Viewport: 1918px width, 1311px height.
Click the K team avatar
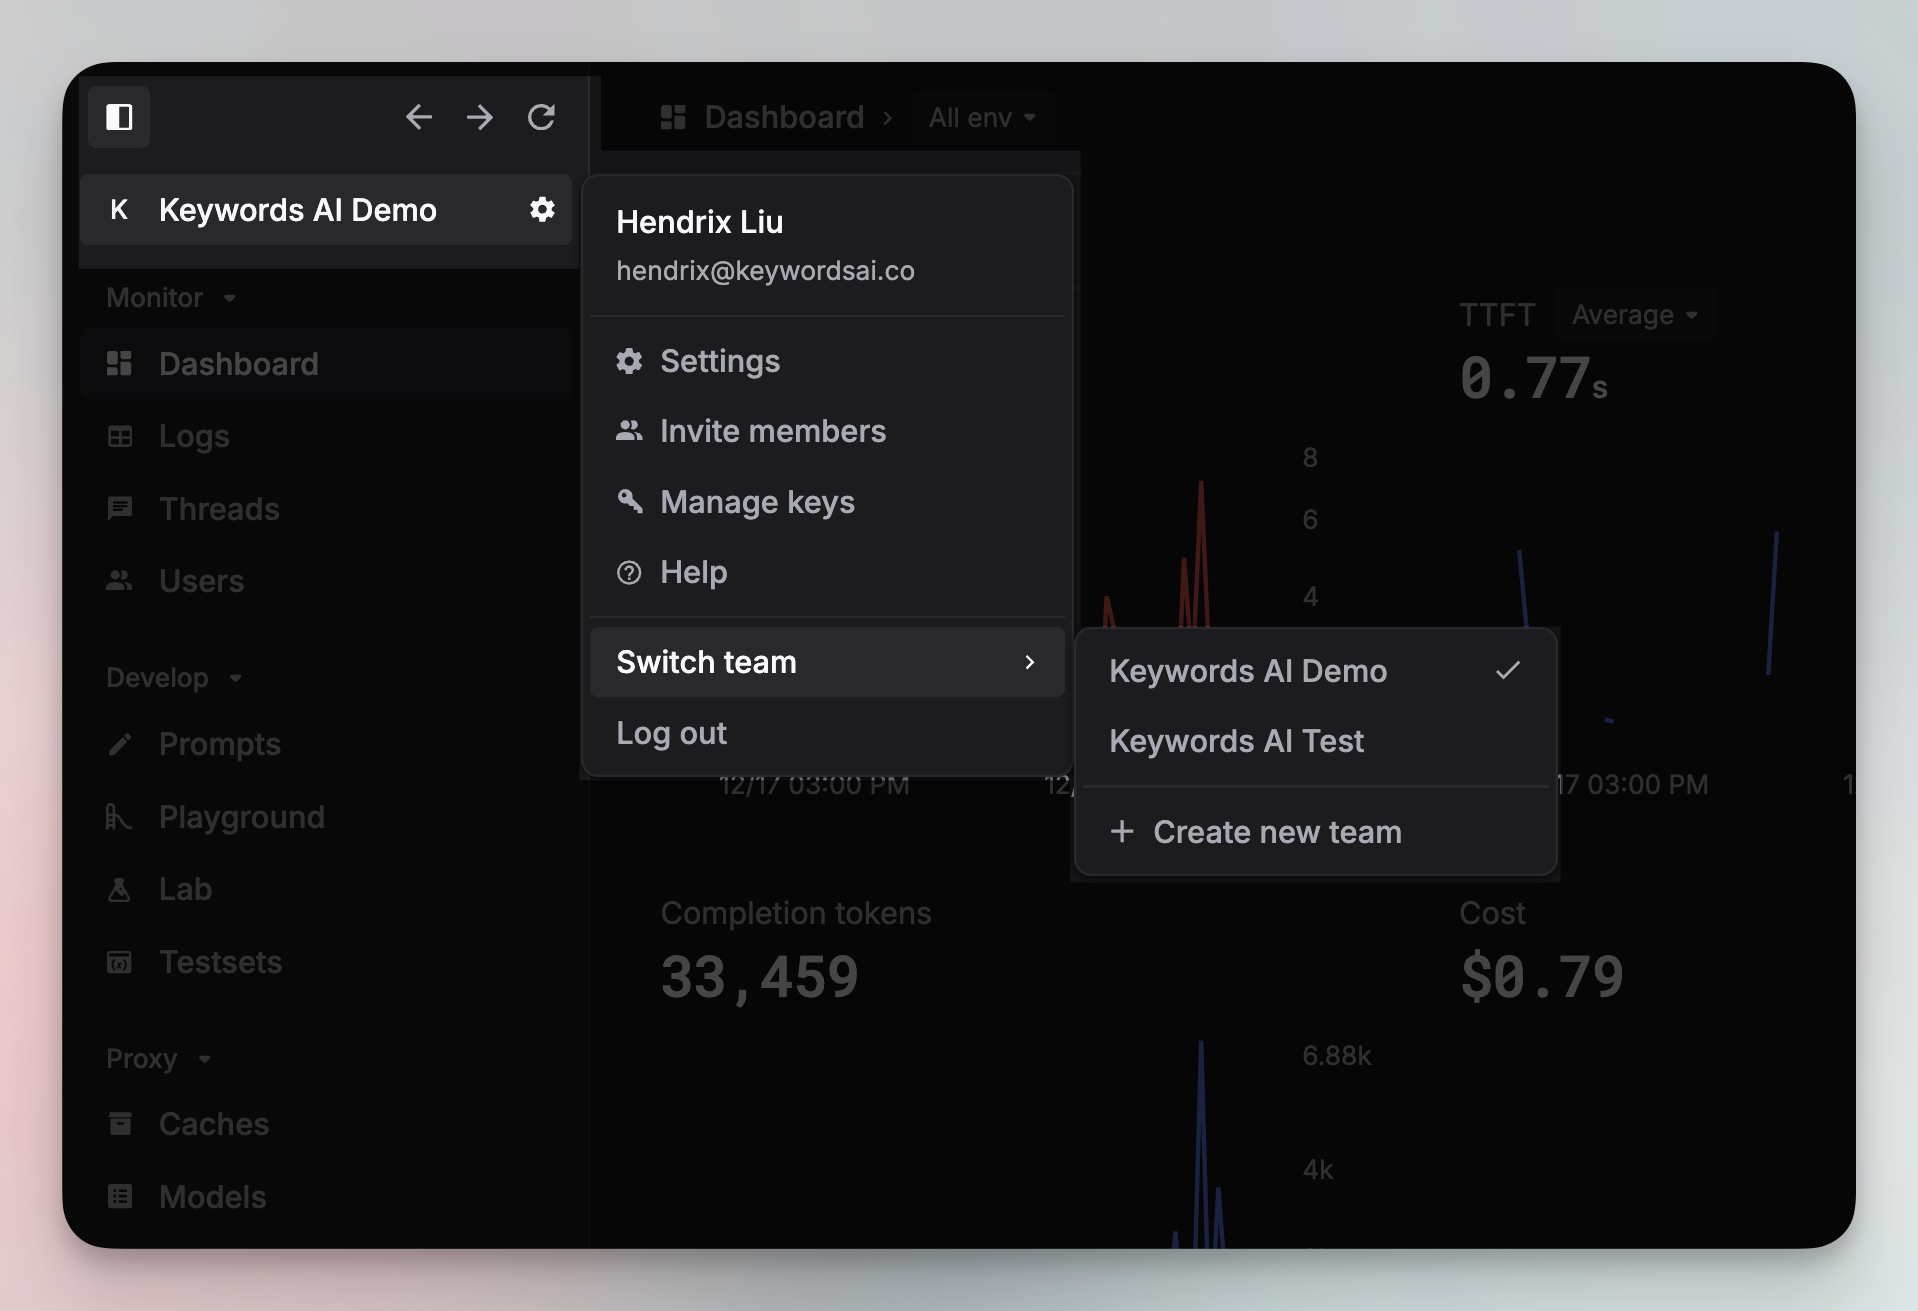coord(119,209)
